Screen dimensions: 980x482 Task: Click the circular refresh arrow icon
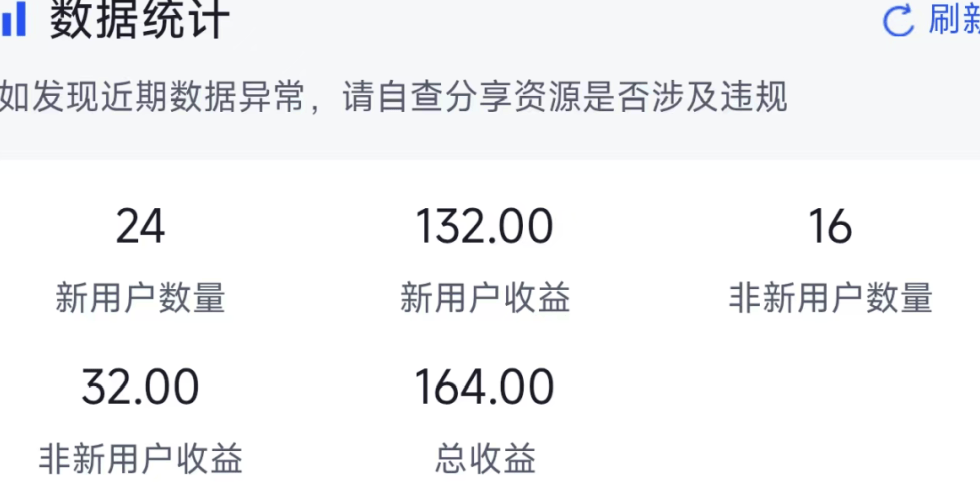[x=897, y=21]
